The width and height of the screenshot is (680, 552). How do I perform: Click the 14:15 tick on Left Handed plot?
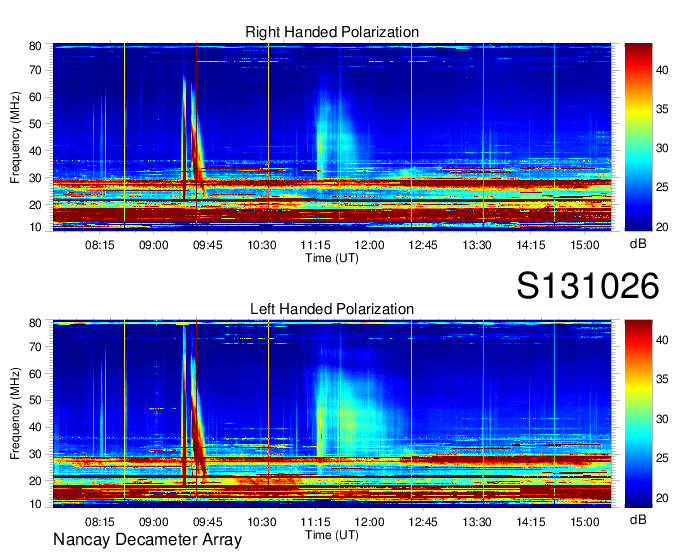(531, 522)
